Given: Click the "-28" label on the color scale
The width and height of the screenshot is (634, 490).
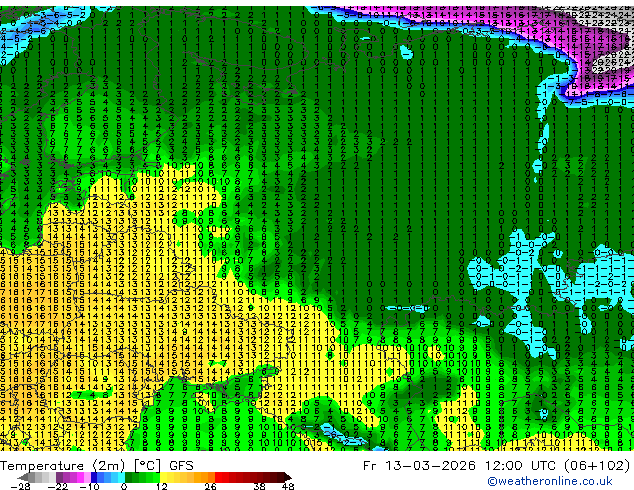Looking at the screenshot, I should [20, 486].
